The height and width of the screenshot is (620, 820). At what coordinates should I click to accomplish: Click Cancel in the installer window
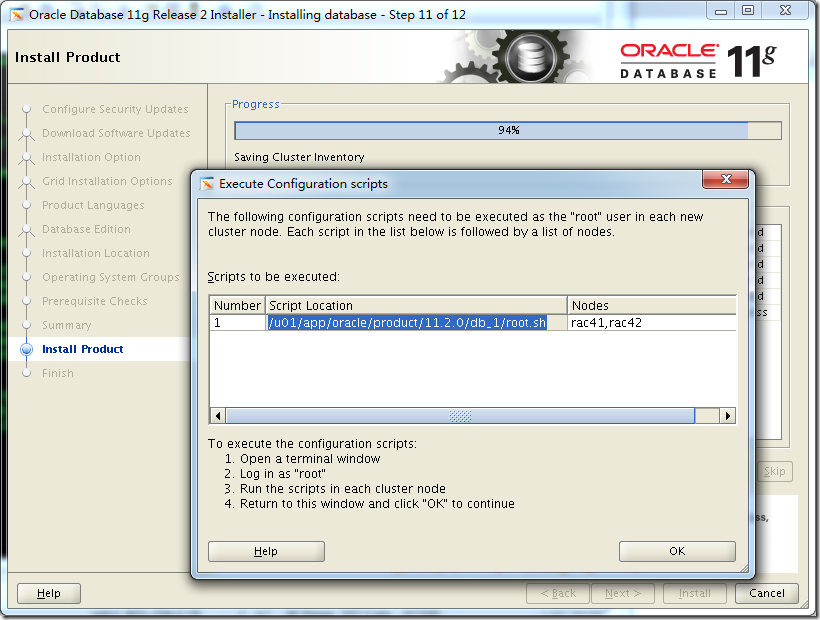[x=767, y=593]
